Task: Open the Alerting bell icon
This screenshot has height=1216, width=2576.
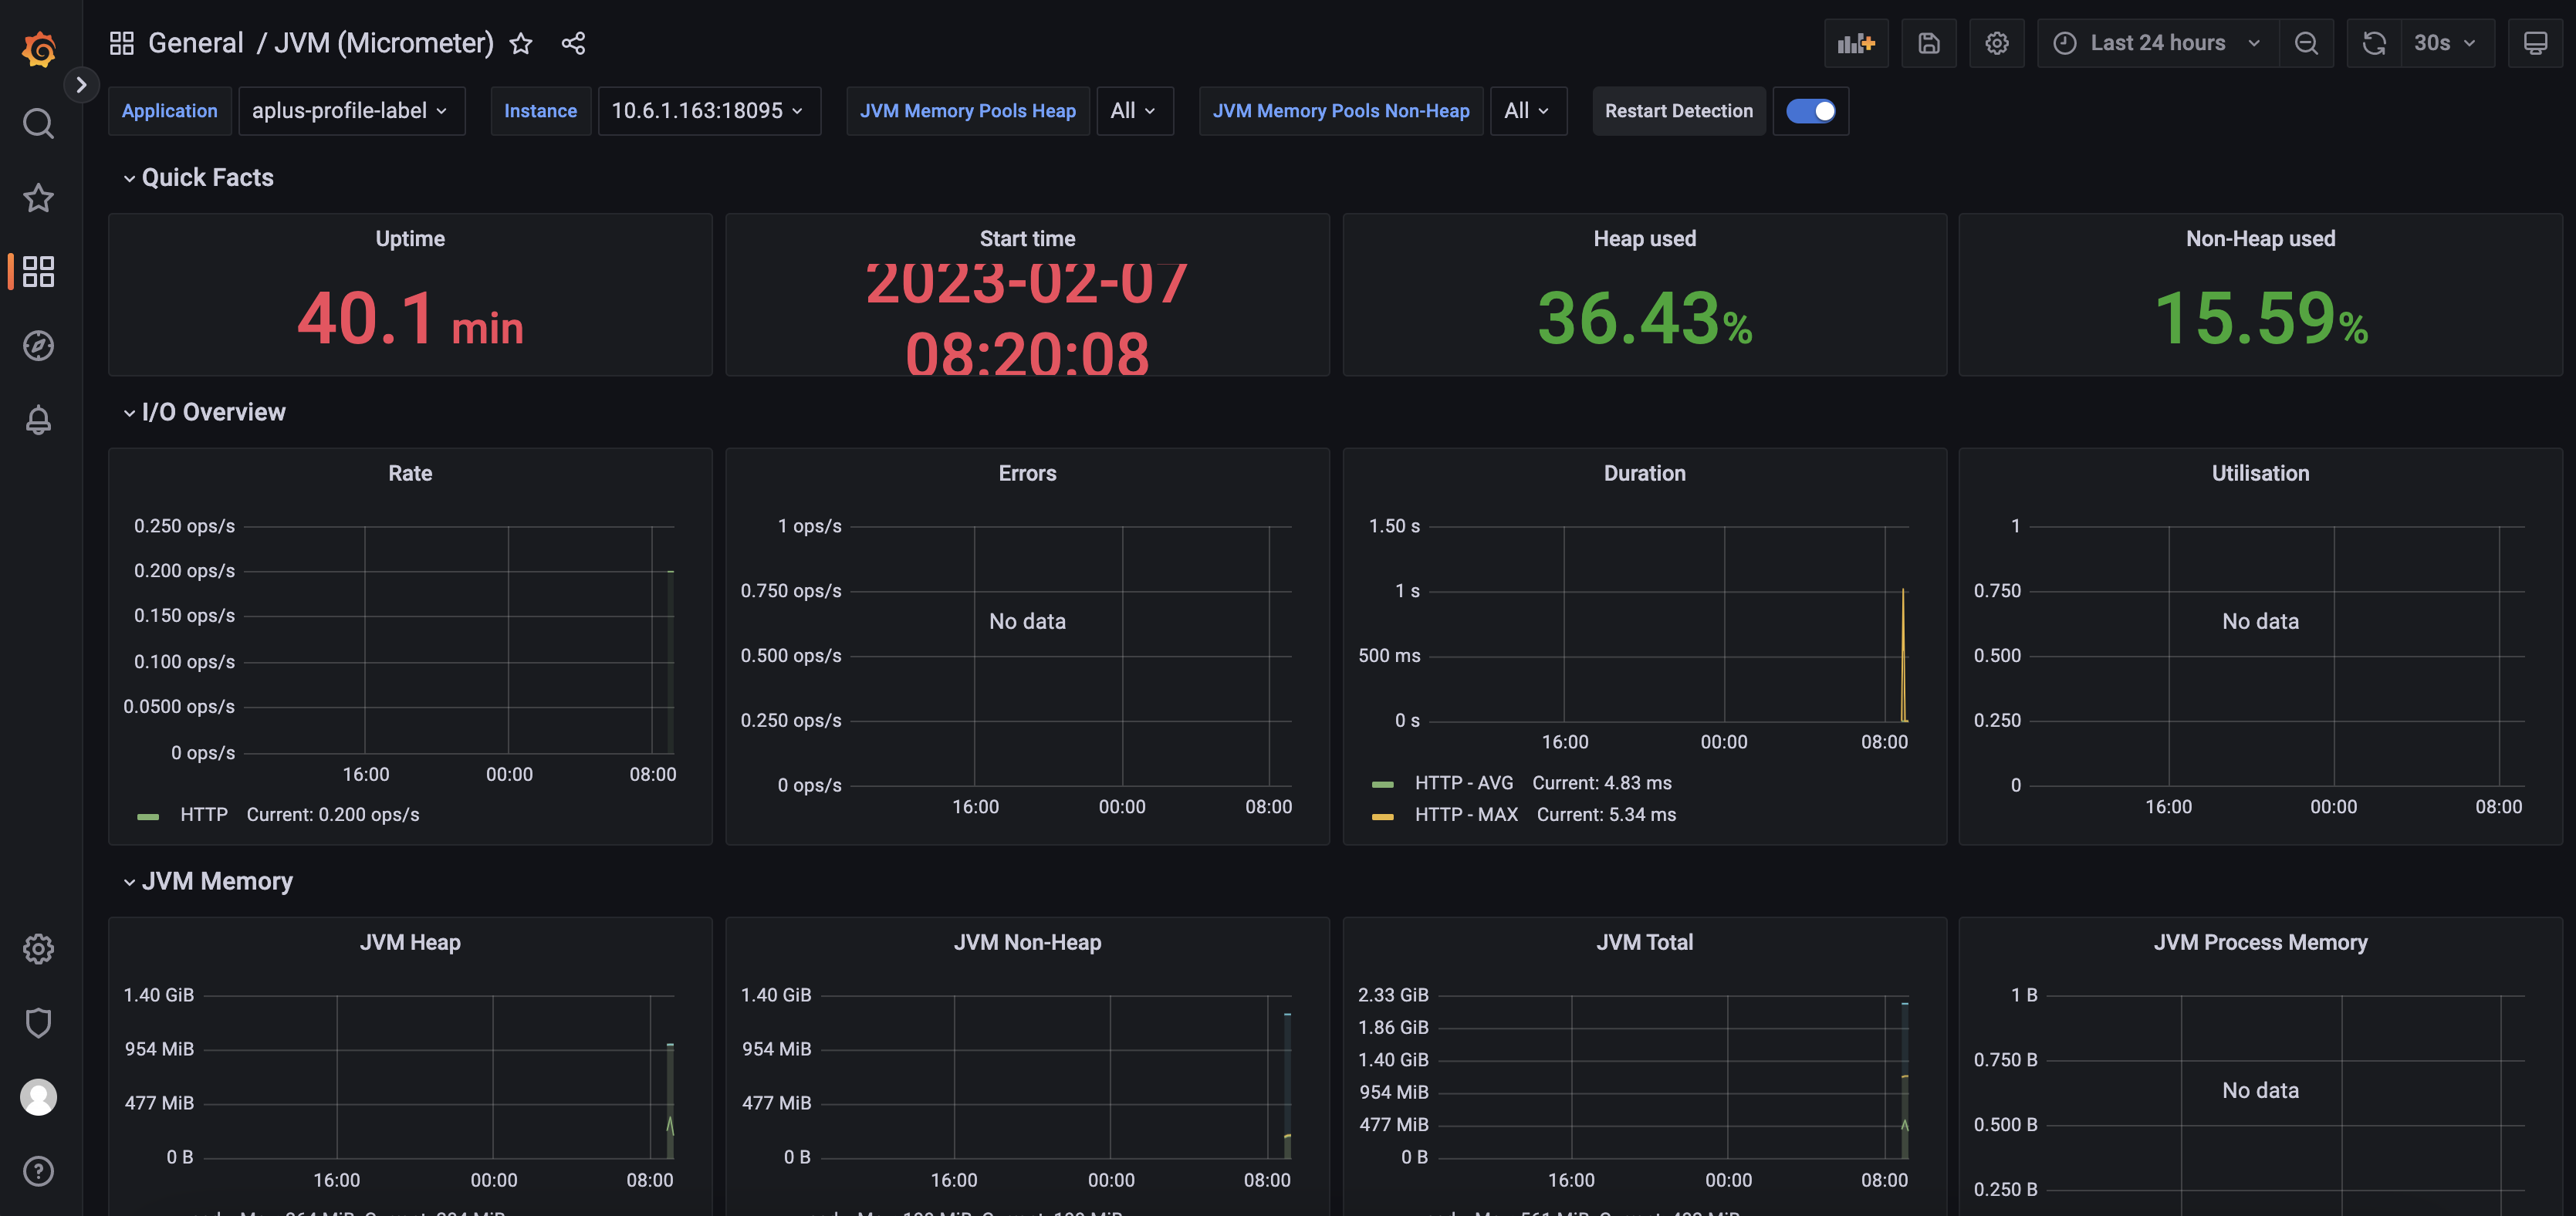Action: click(39, 420)
